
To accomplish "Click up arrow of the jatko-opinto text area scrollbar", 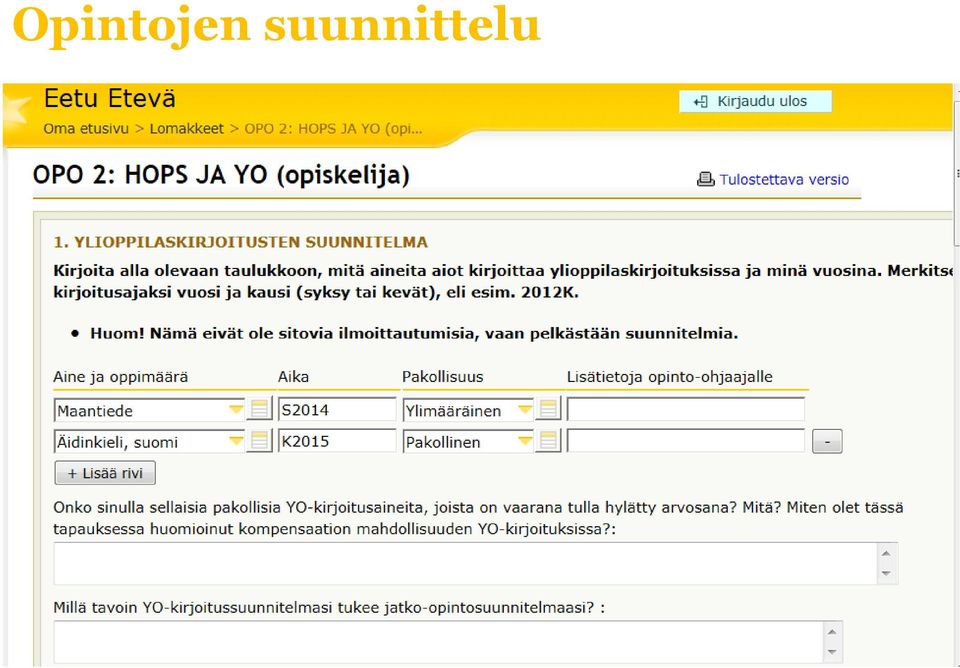I will click(831, 631).
